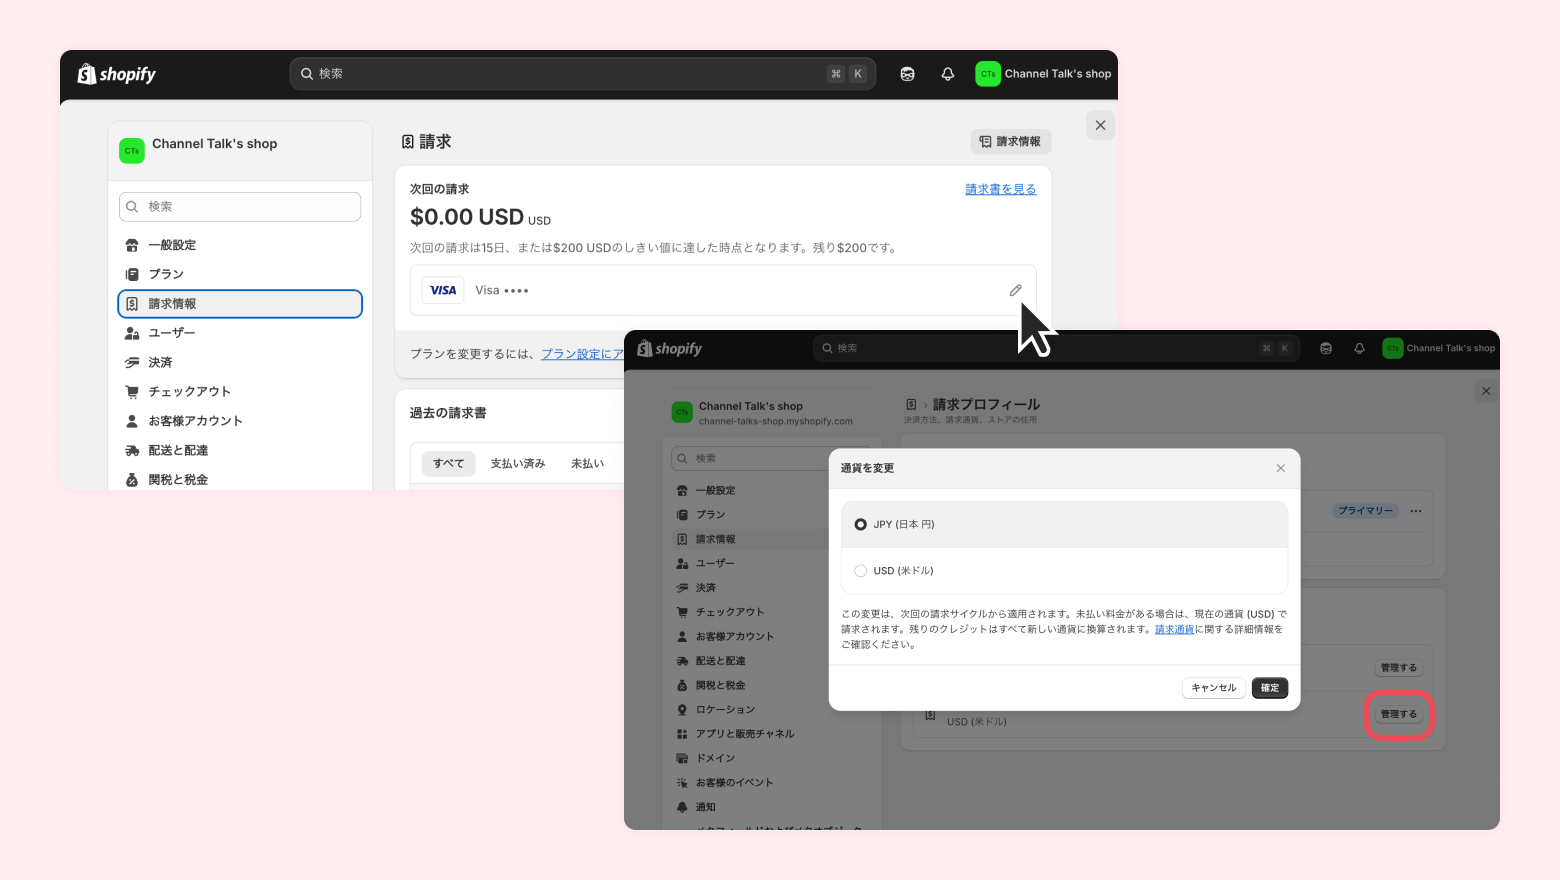Focus the top 検索 bar in the dimmed 請求プロフィール window
1560x880 pixels.
pos(1056,348)
